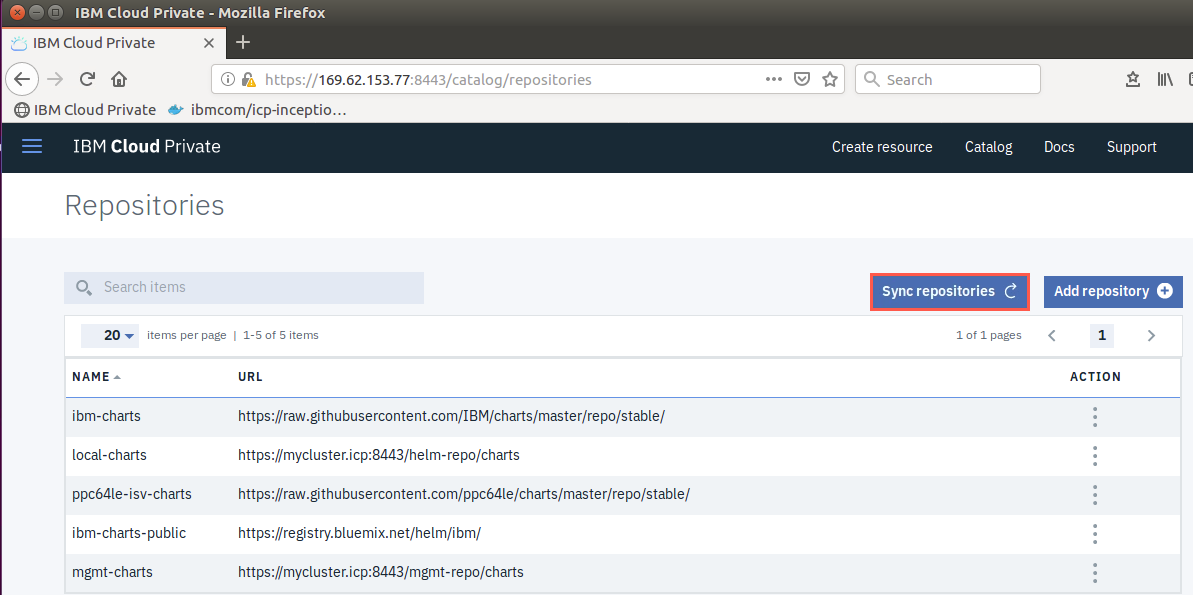
Task: Click the magnifier icon in Search items
Action: click(84, 288)
